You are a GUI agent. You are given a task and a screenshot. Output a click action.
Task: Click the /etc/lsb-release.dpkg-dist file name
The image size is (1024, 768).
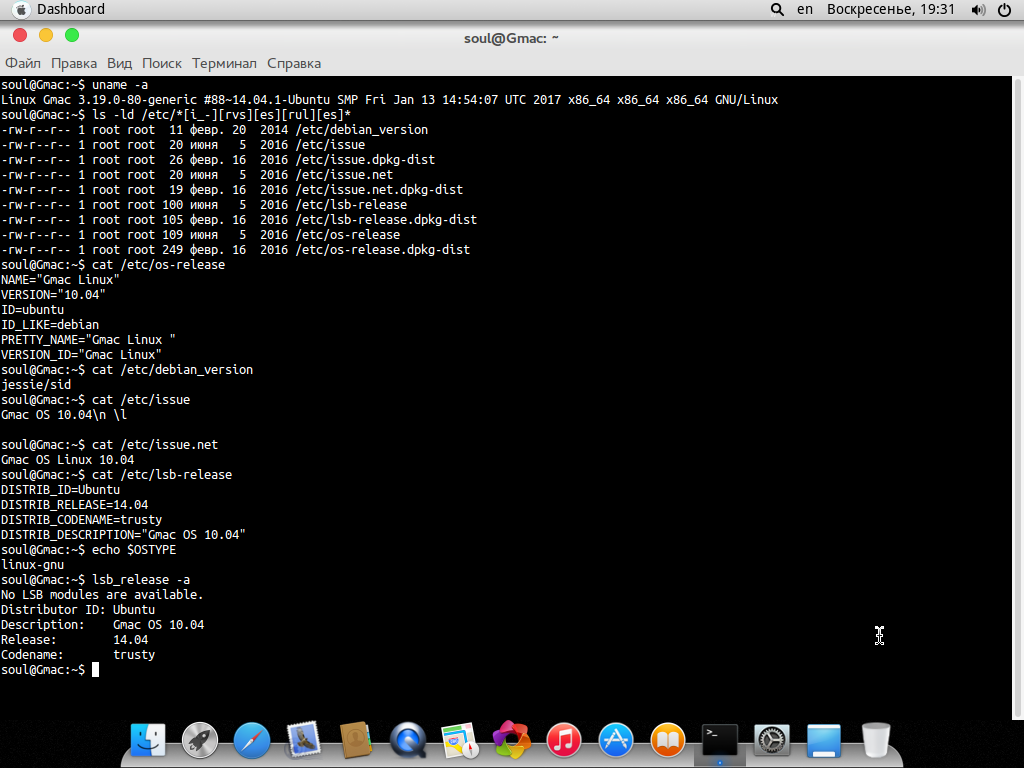point(386,219)
